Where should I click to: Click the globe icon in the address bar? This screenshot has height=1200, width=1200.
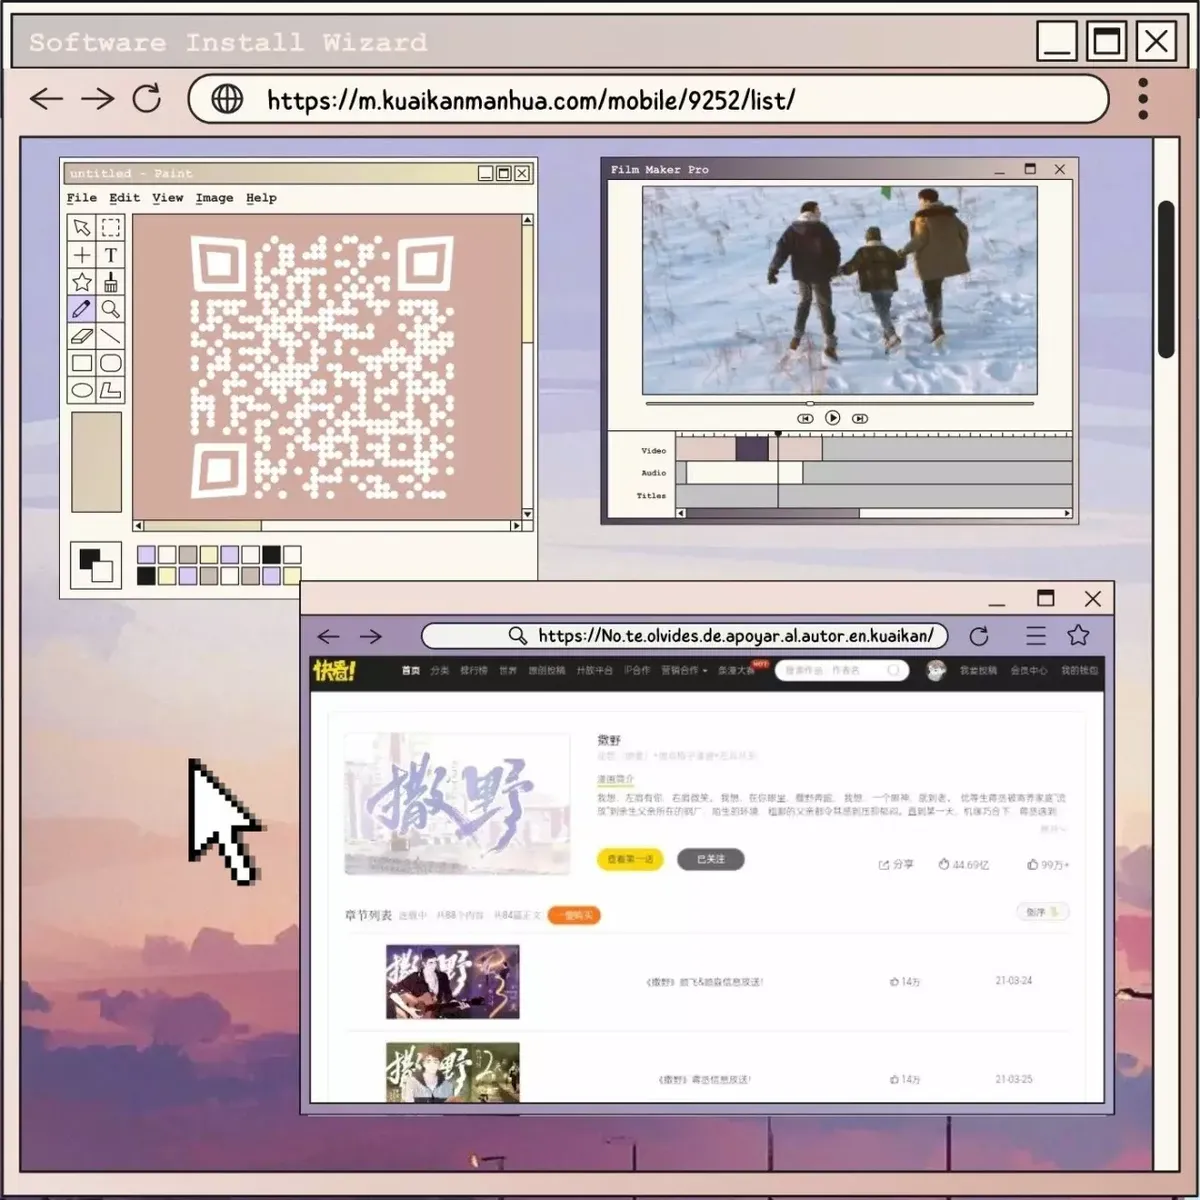tap(227, 99)
